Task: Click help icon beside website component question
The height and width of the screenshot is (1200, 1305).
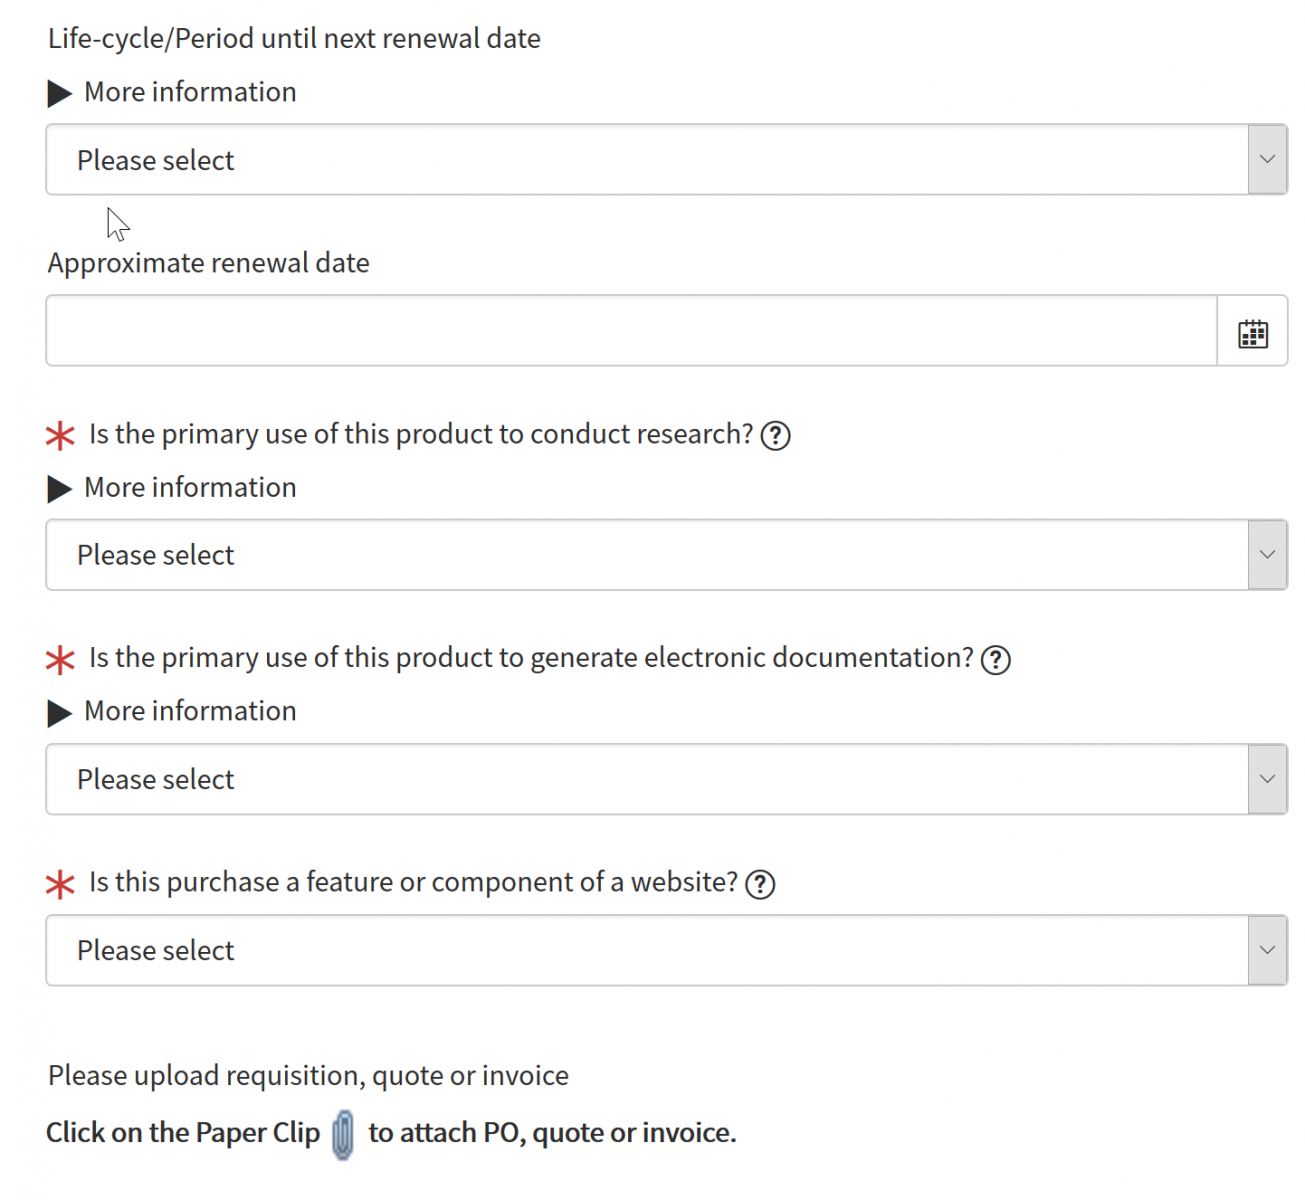Action: [x=760, y=884]
